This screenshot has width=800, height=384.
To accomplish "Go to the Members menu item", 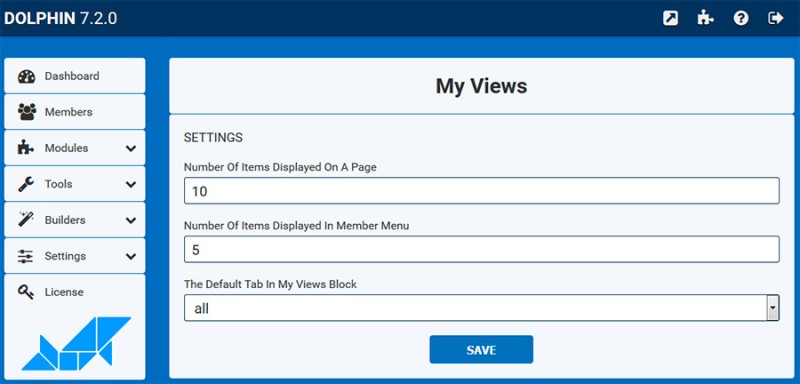I will pyautogui.click(x=74, y=112).
